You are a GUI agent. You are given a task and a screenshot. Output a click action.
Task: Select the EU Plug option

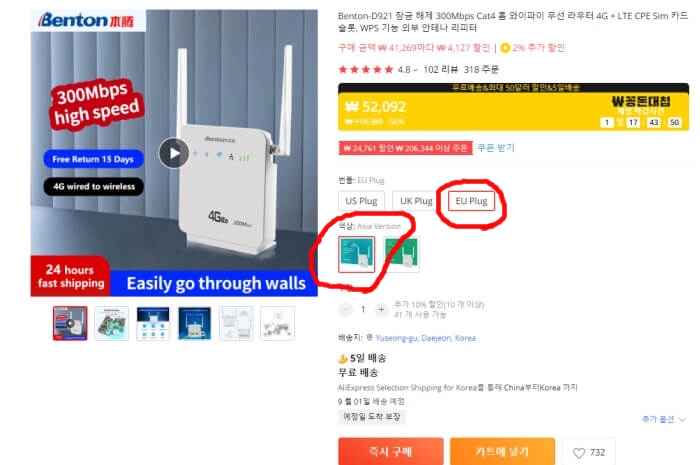[471, 201]
